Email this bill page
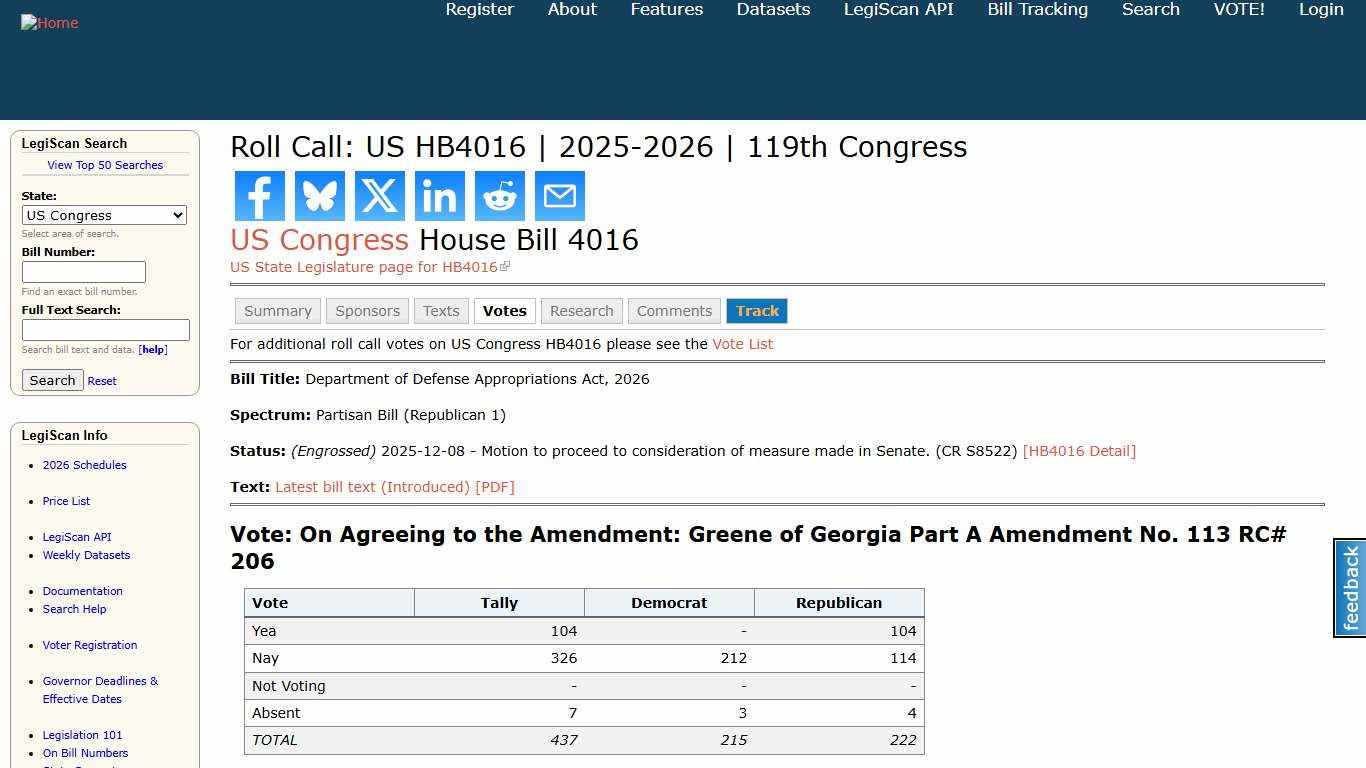This screenshot has height=768, width=1366. 559,195
